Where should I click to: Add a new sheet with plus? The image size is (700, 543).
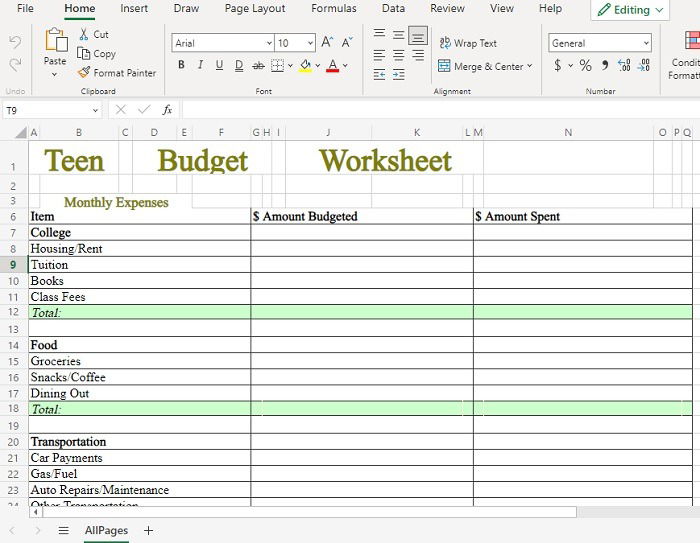click(149, 530)
